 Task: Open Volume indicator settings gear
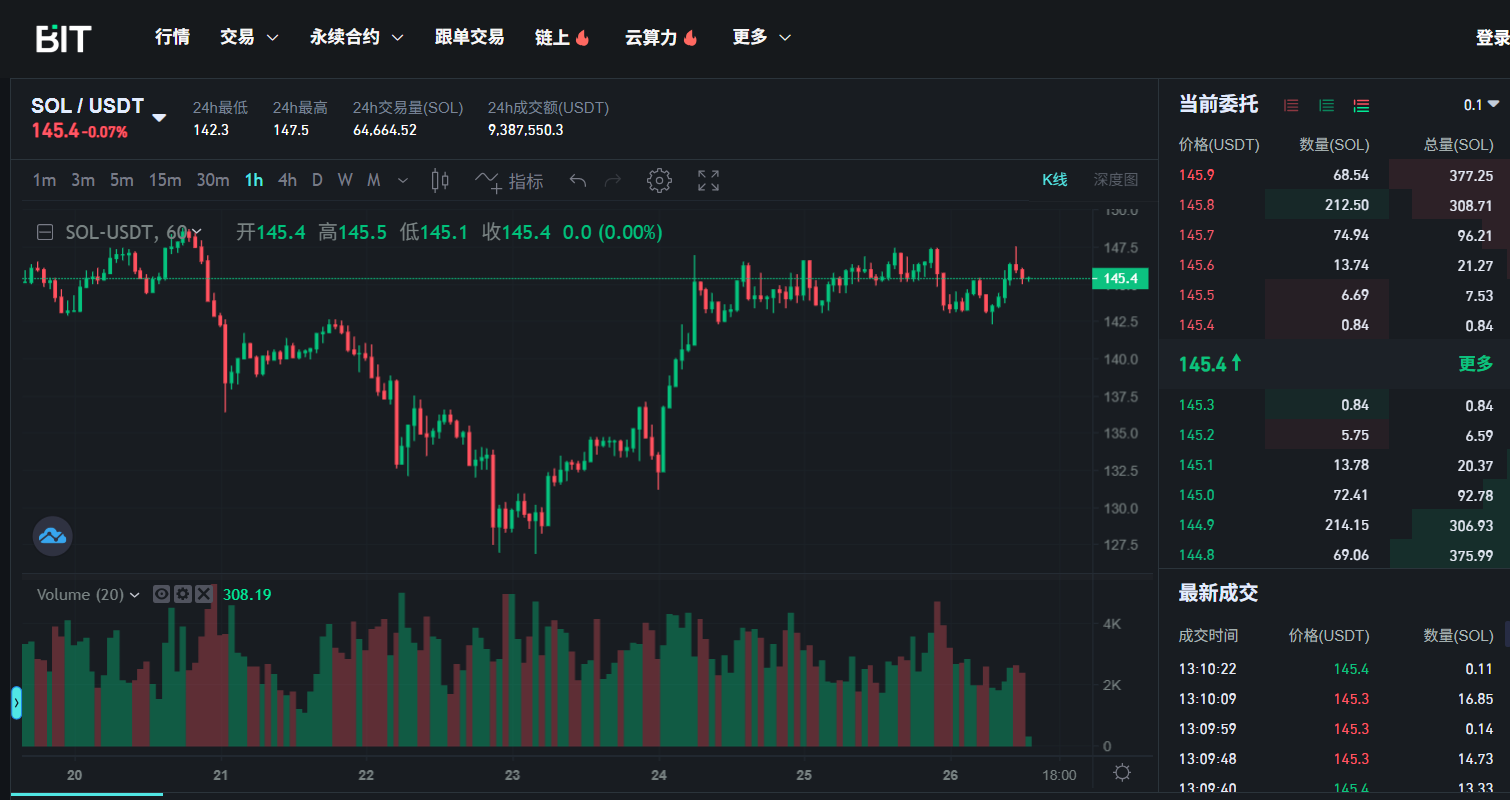coord(182,594)
